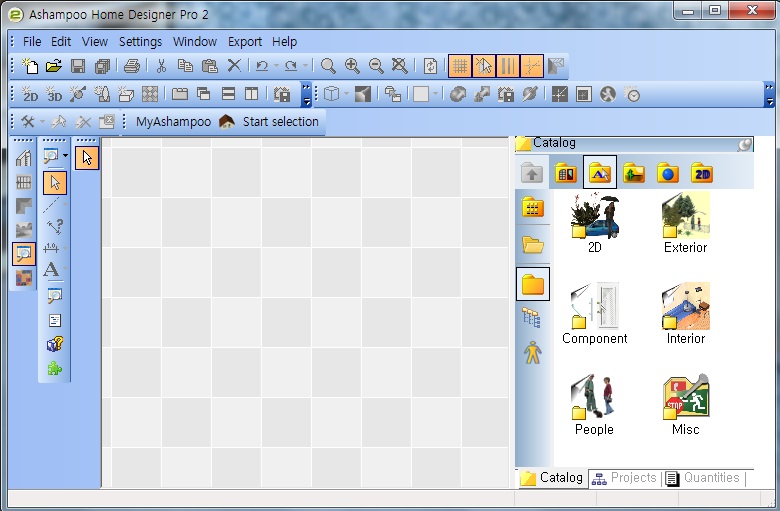Click the Cascade windows icon

[x=203, y=94]
